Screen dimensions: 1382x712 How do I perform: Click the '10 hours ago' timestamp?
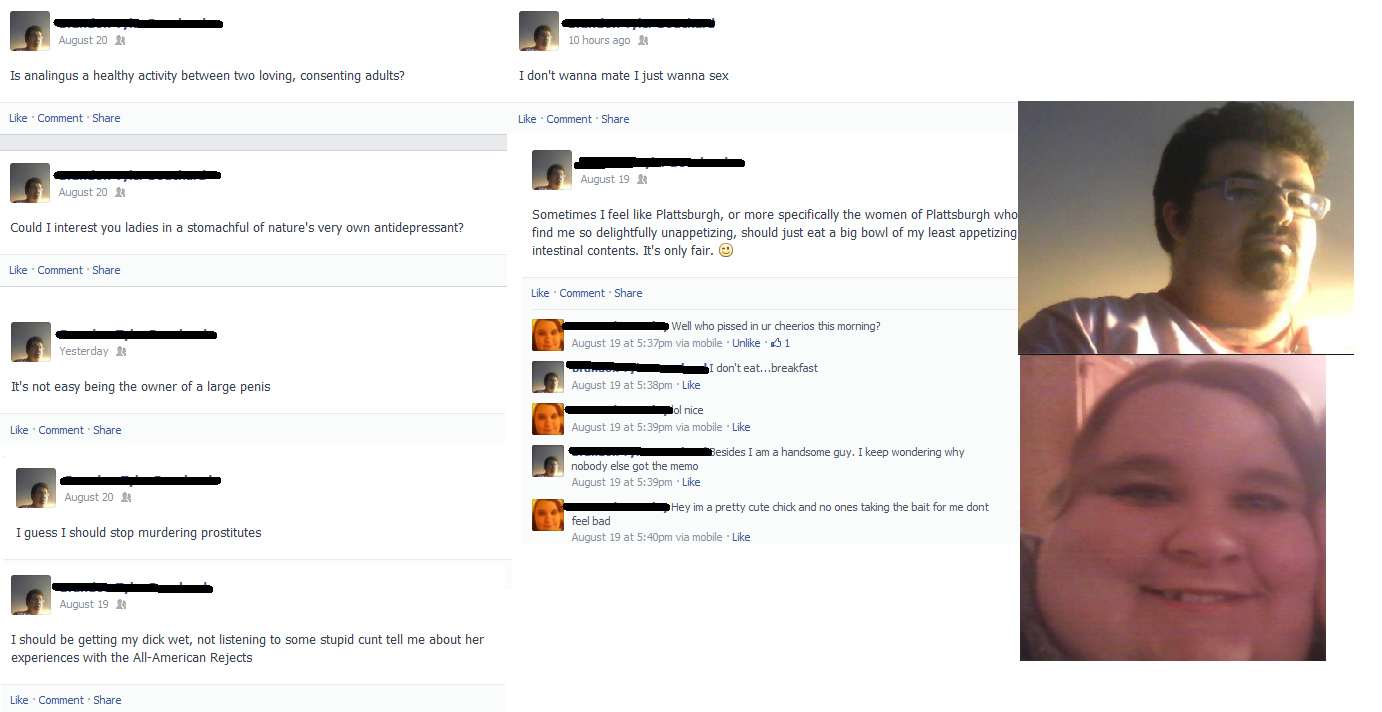(599, 41)
